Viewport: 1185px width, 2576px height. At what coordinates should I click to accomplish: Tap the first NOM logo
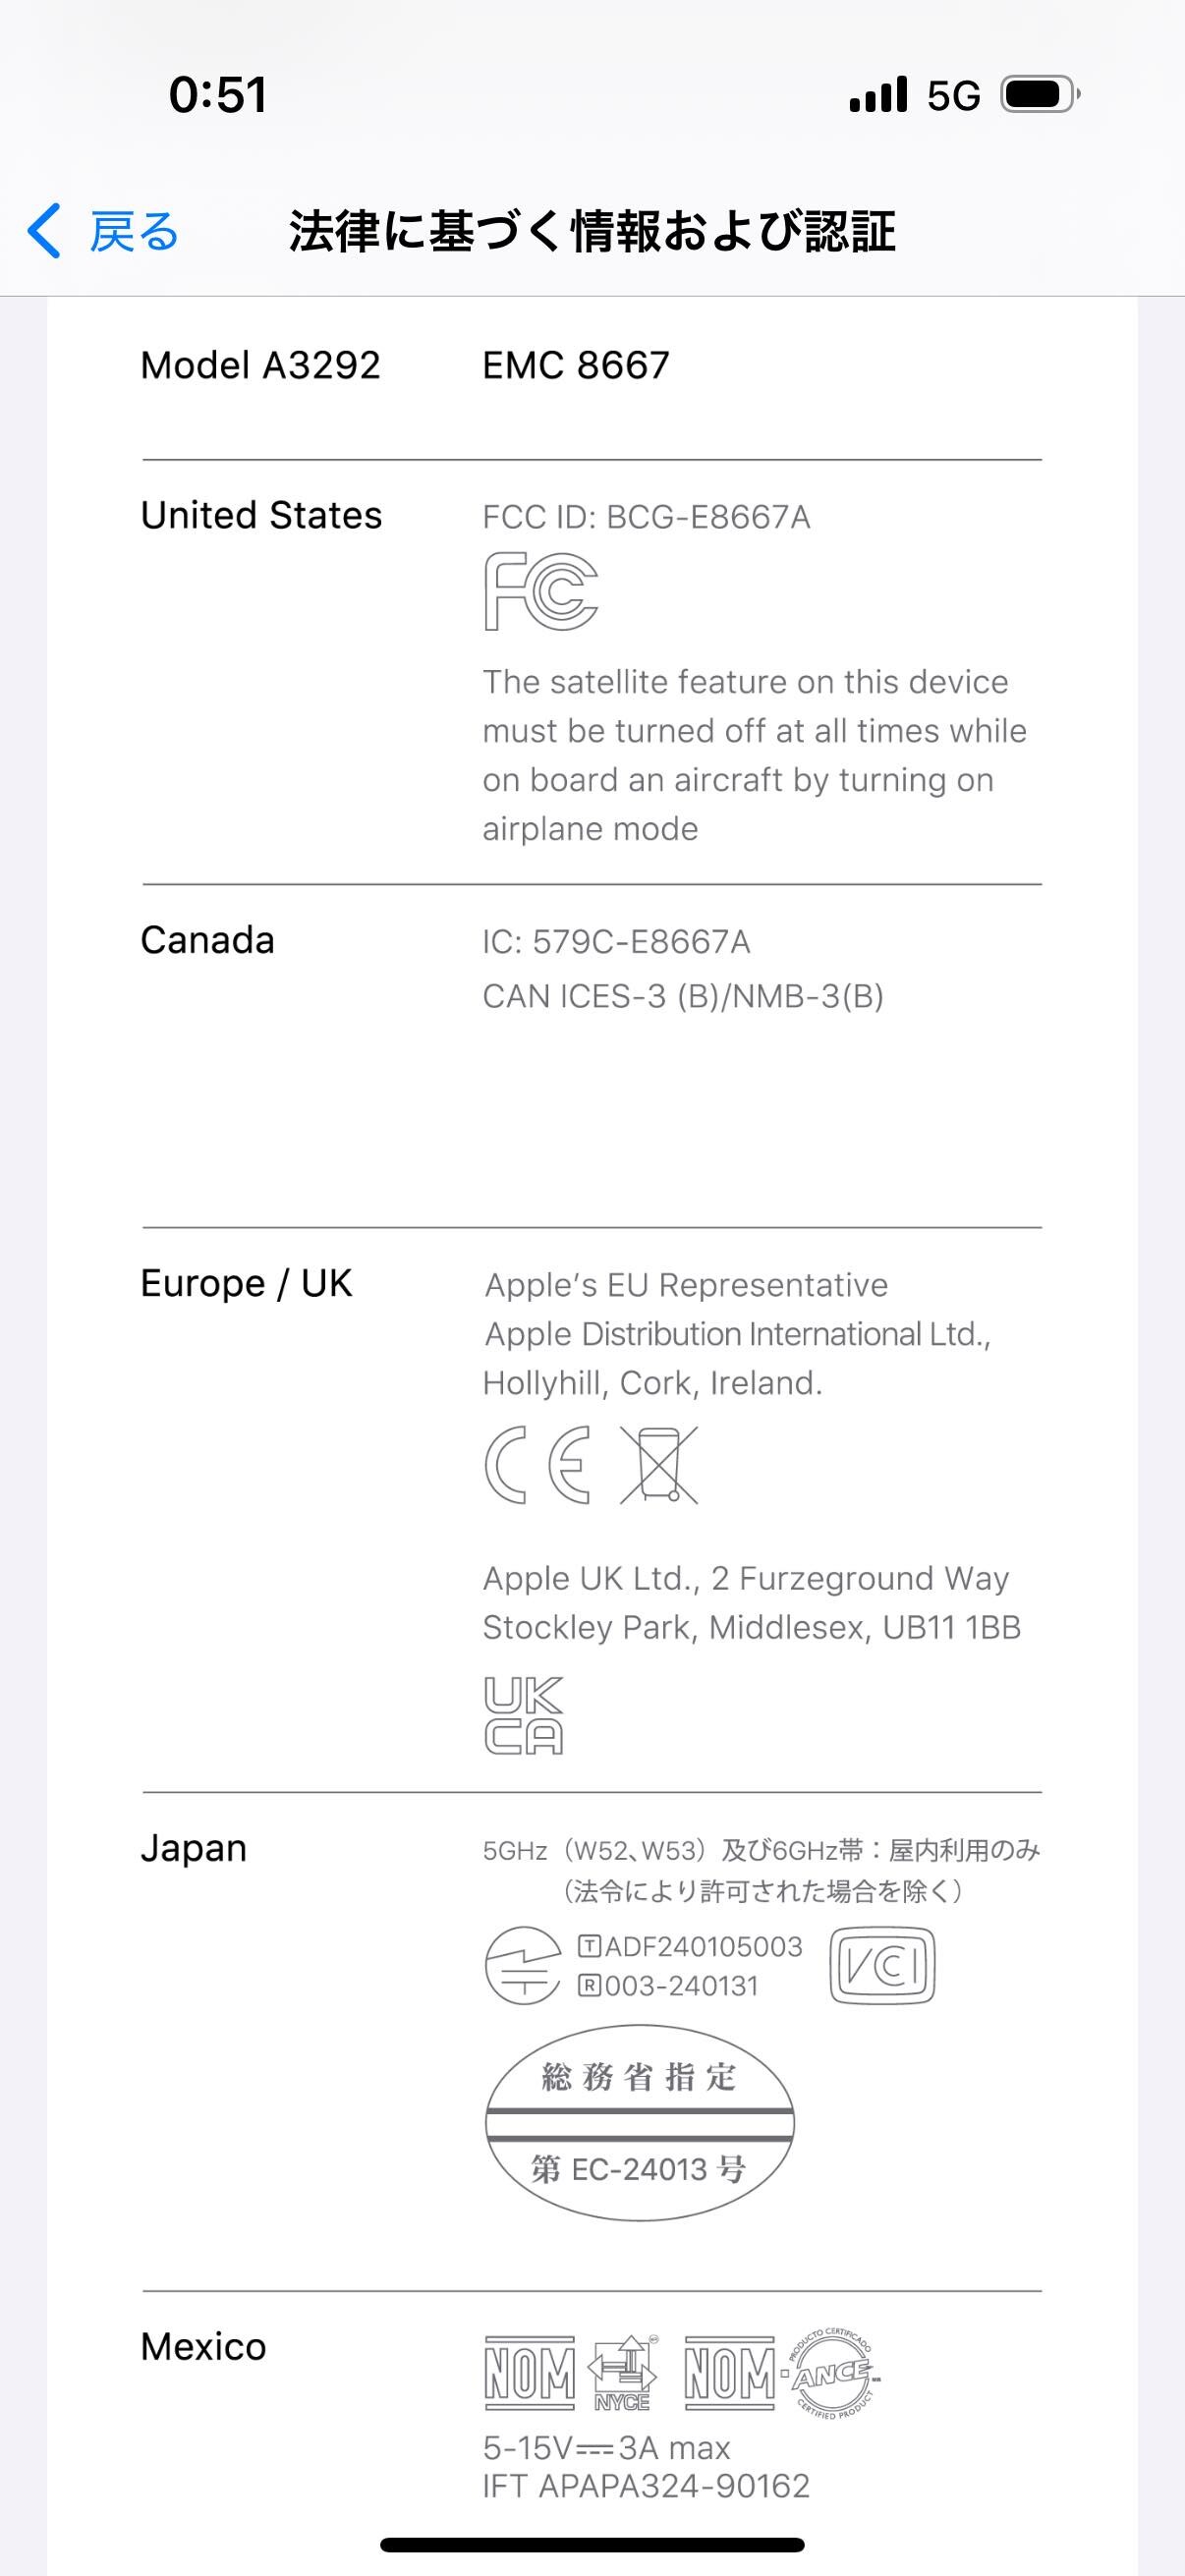click(x=529, y=2373)
